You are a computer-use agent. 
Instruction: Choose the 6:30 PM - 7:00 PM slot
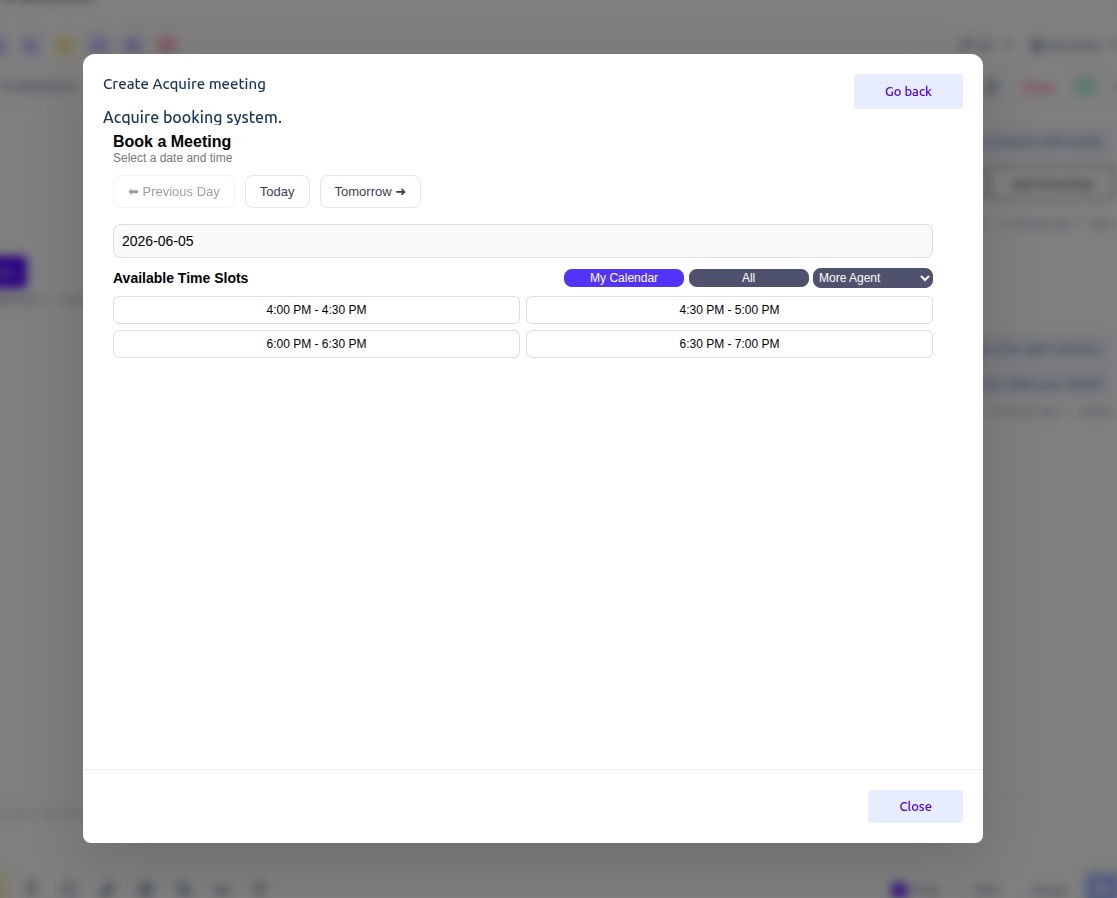pyautogui.click(x=729, y=344)
